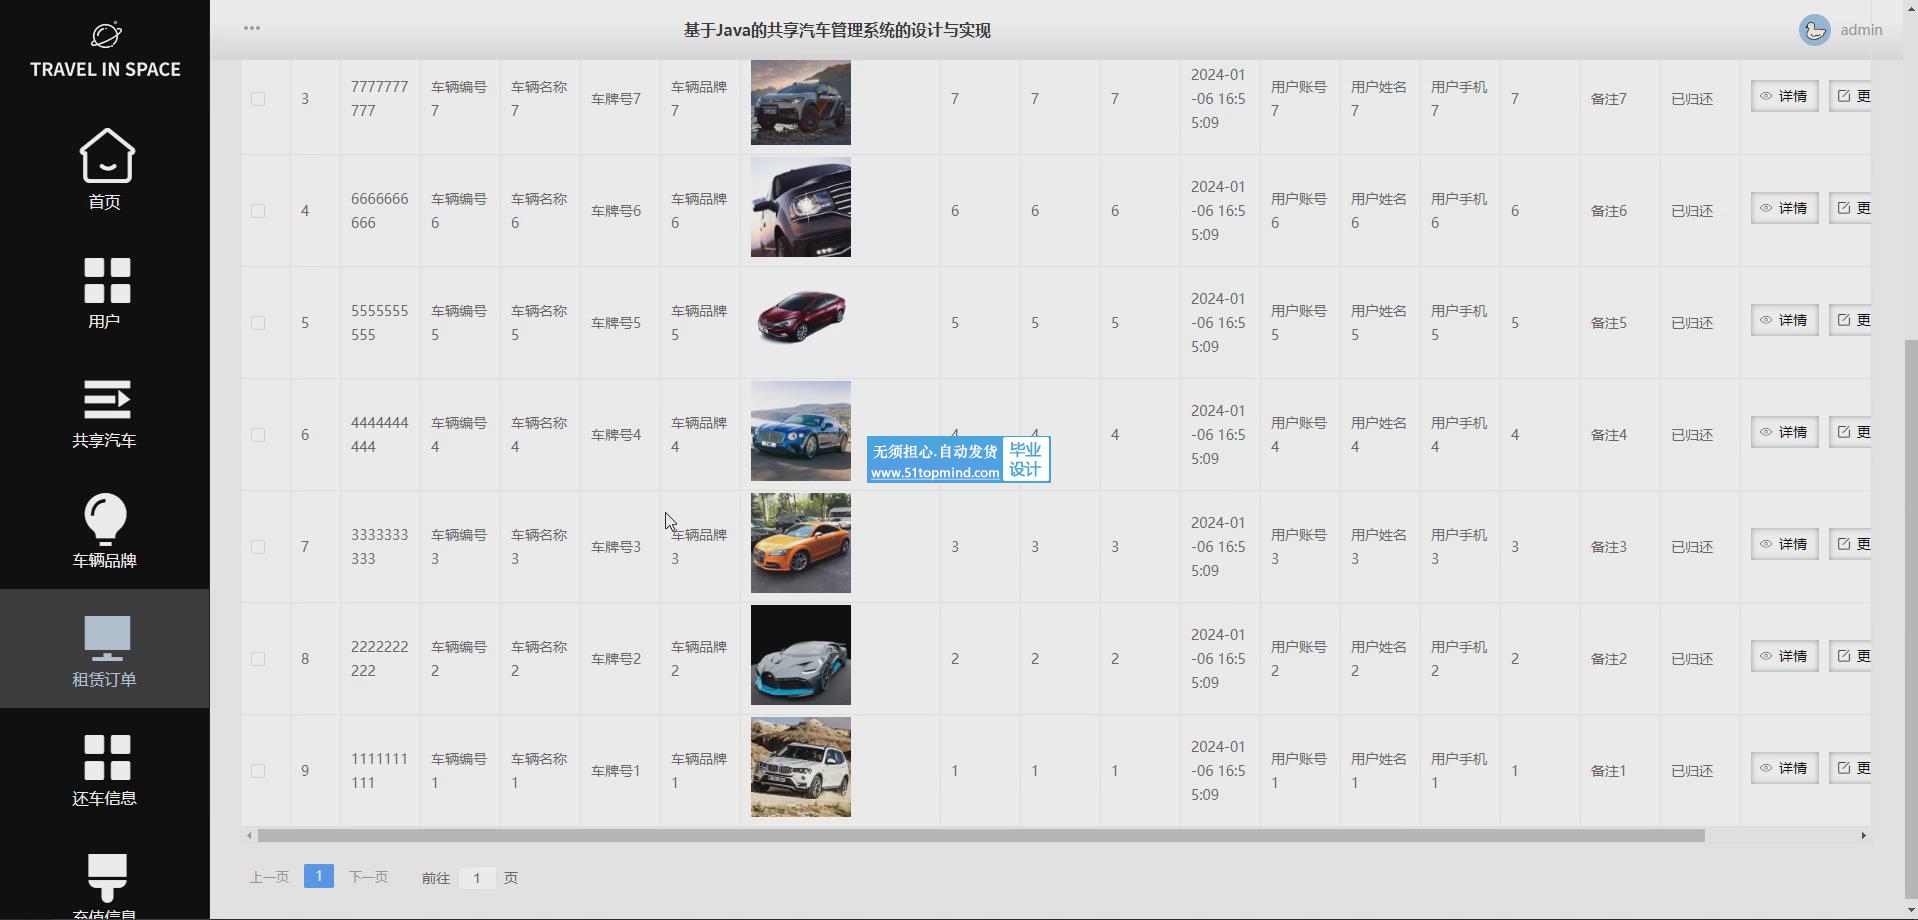View 详情 for order 6666666666
This screenshot has height=920, width=1918.
point(1784,208)
